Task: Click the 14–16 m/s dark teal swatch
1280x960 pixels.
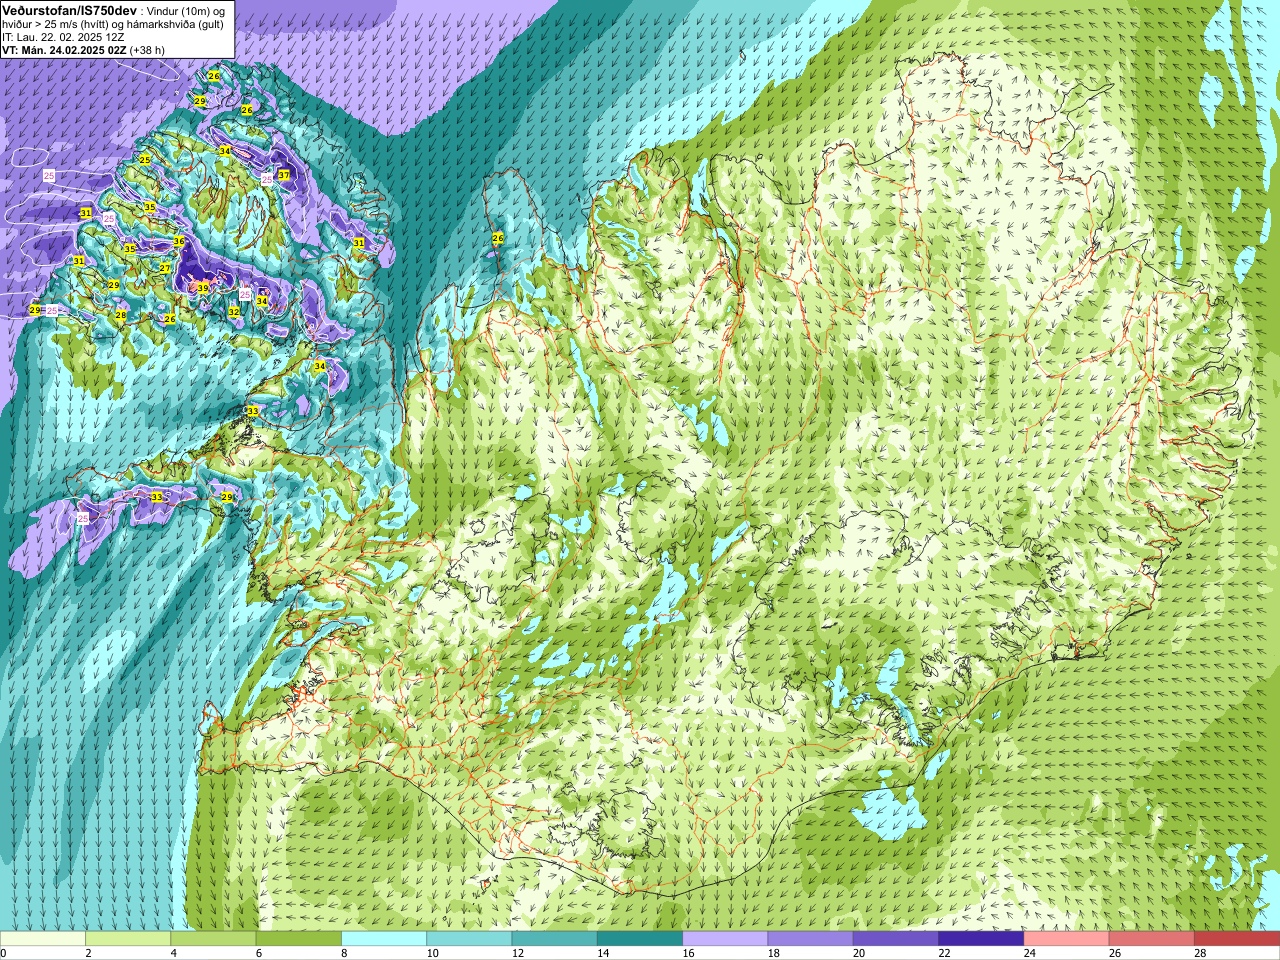Action: (640, 939)
